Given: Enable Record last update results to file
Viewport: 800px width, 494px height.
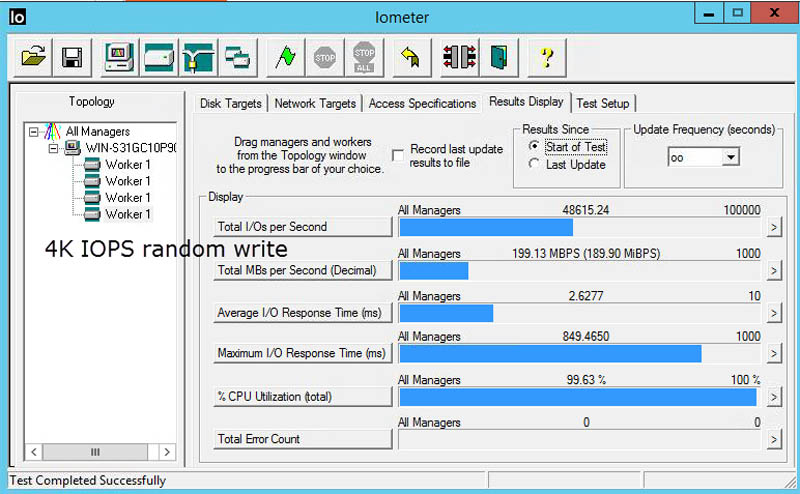Looking at the screenshot, I should (x=397, y=155).
